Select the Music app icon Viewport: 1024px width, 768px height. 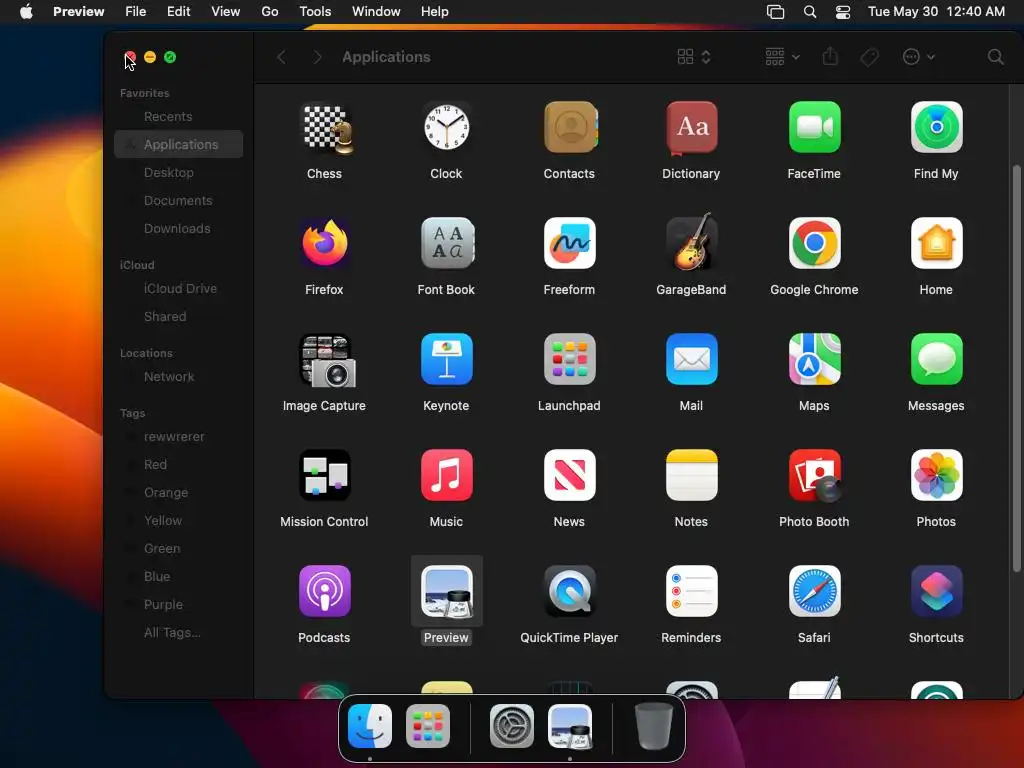pos(446,475)
